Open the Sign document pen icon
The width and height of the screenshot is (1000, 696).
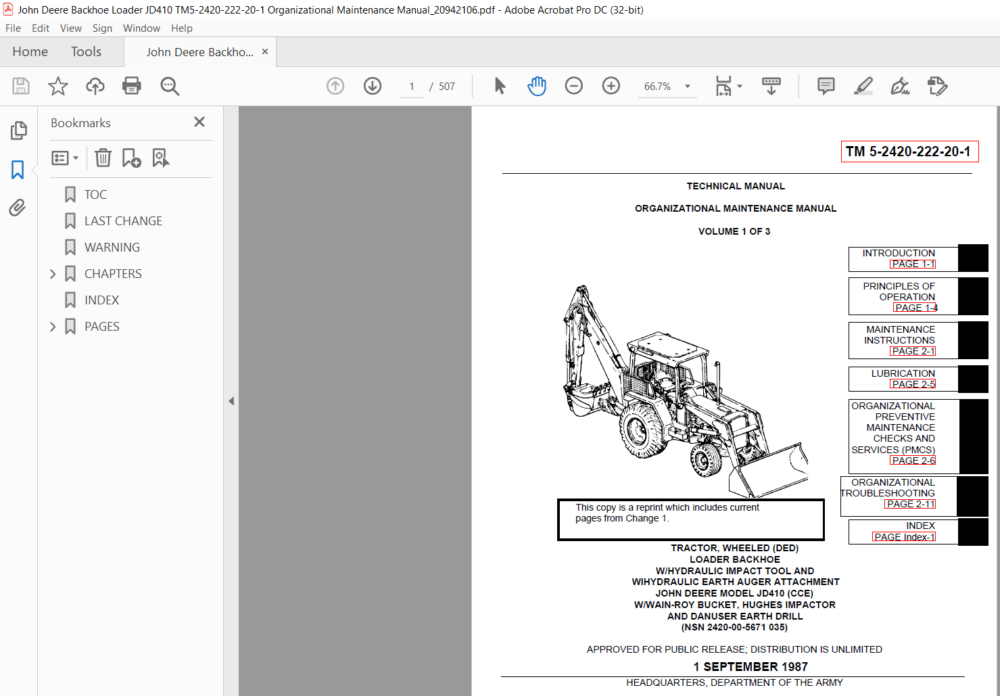click(x=900, y=86)
